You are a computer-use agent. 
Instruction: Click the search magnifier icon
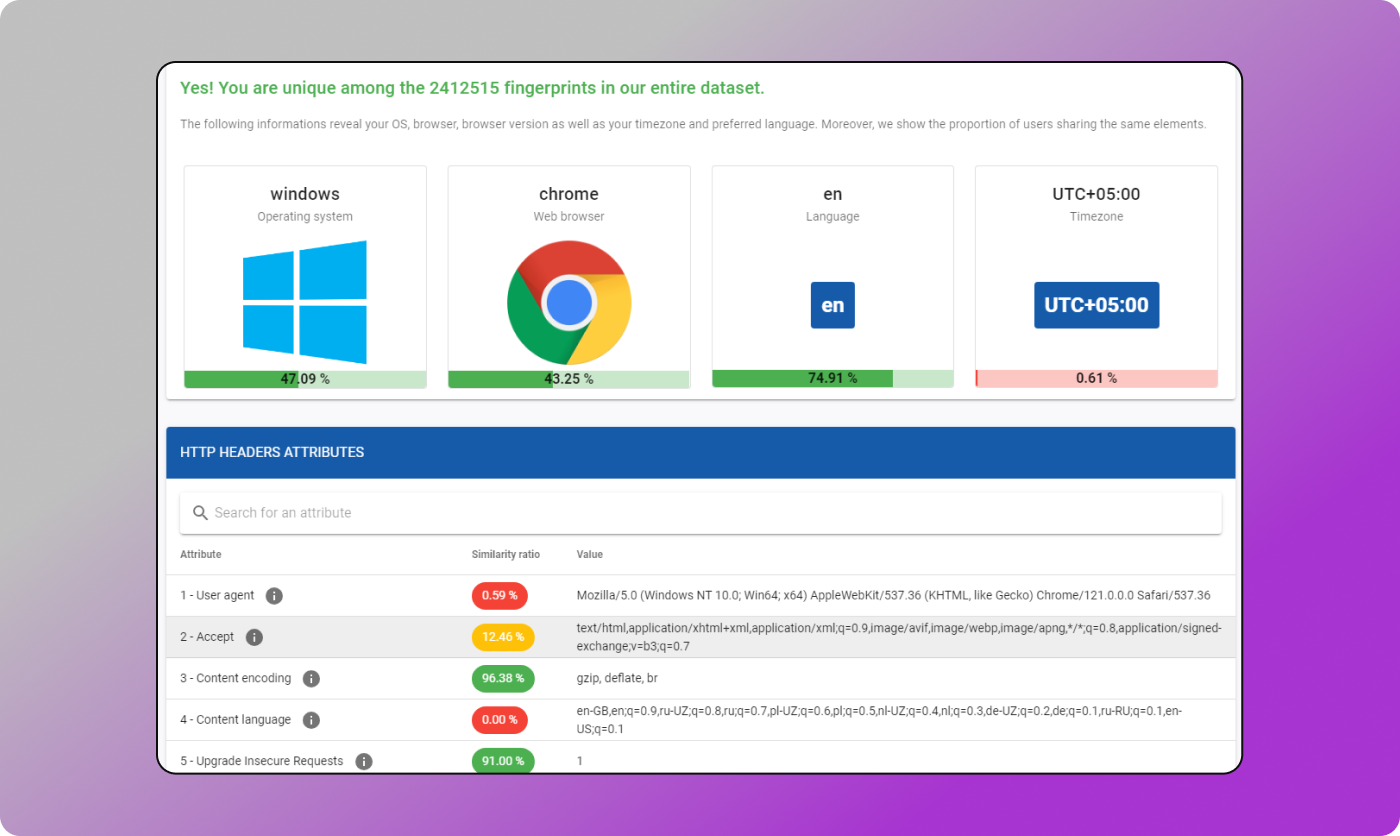[x=200, y=513]
